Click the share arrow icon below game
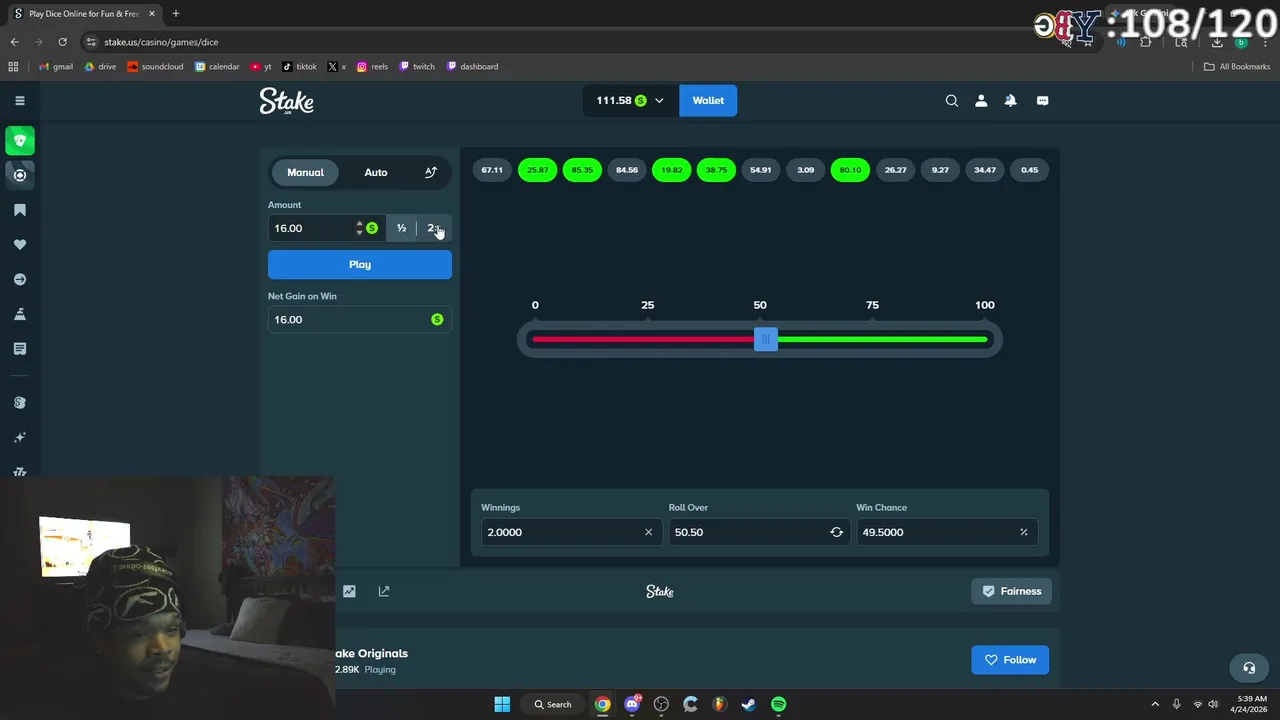This screenshot has width=1280, height=720. 384,591
